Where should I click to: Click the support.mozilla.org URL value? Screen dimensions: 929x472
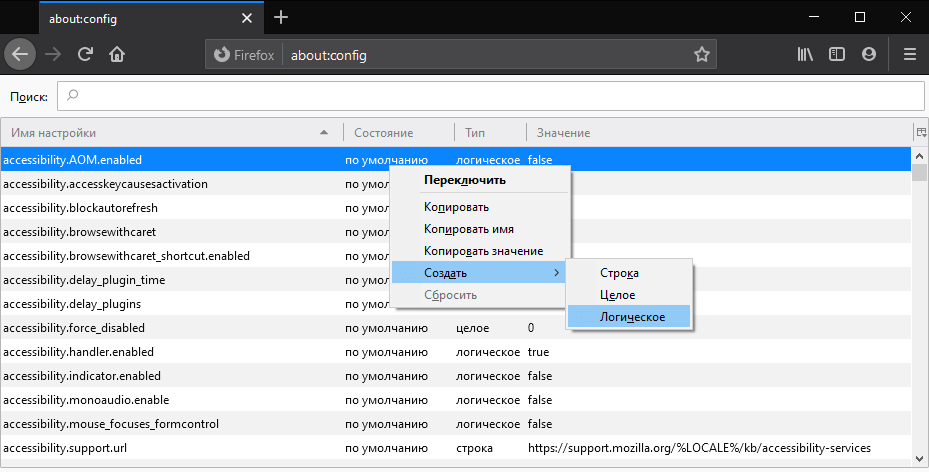click(699, 448)
